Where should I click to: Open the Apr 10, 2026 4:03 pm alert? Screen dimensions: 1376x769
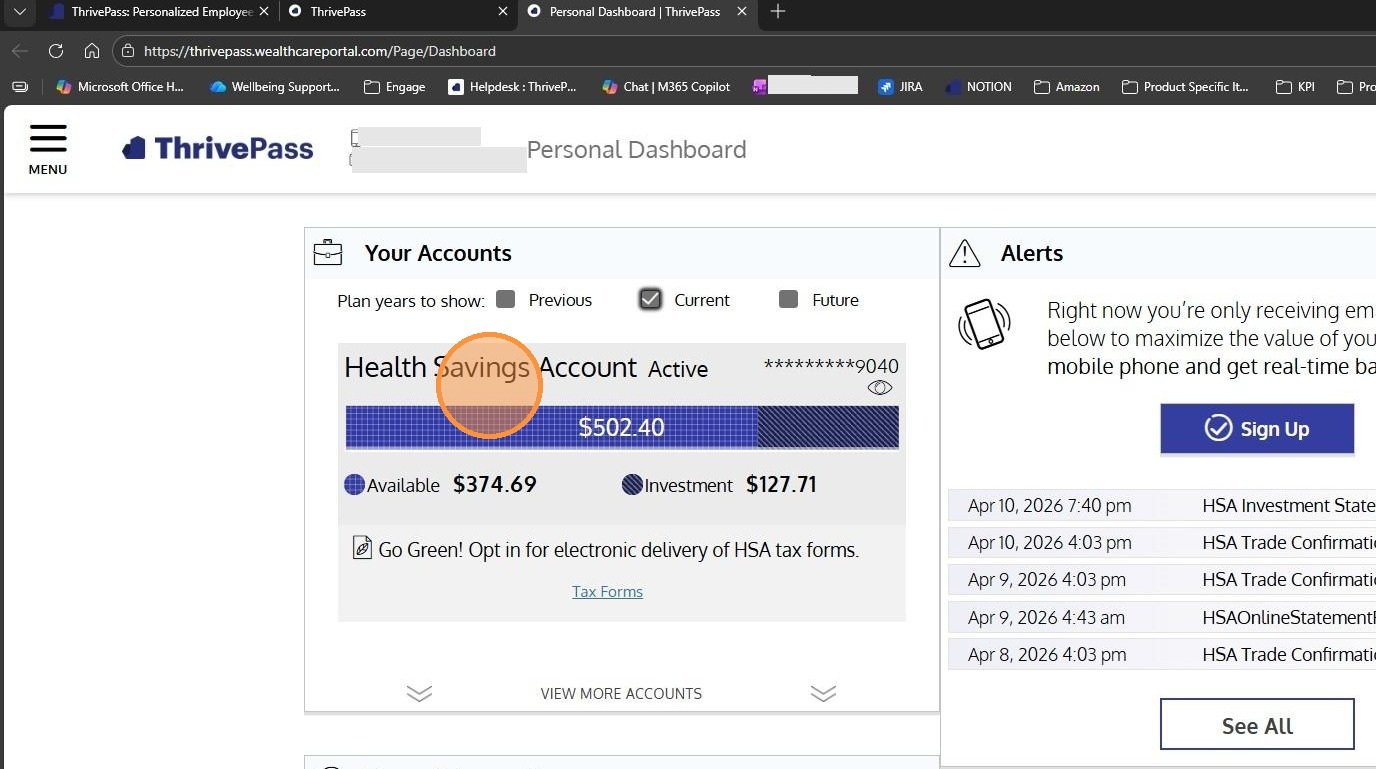(x=1162, y=542)
